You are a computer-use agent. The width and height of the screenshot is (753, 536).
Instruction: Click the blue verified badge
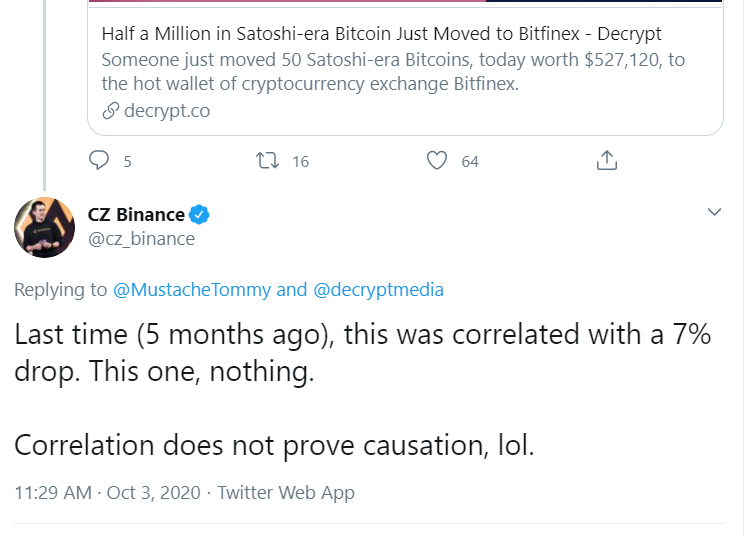pyautogui.click(x=200, y=214)
